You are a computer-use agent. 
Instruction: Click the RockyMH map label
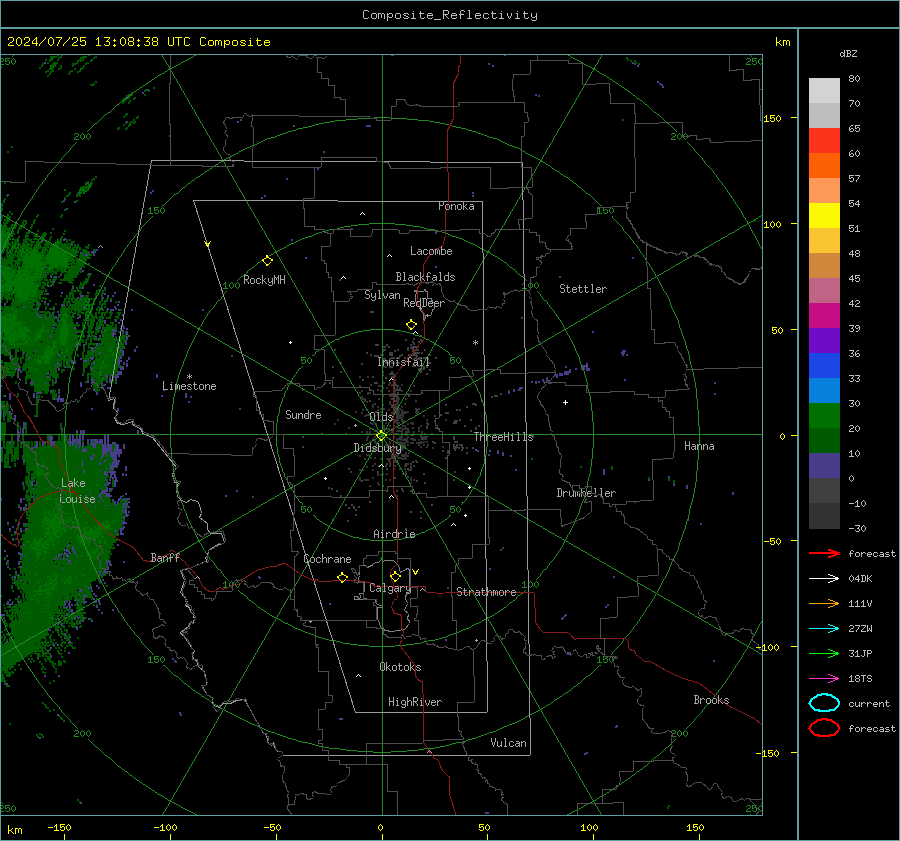coord(264,280)
